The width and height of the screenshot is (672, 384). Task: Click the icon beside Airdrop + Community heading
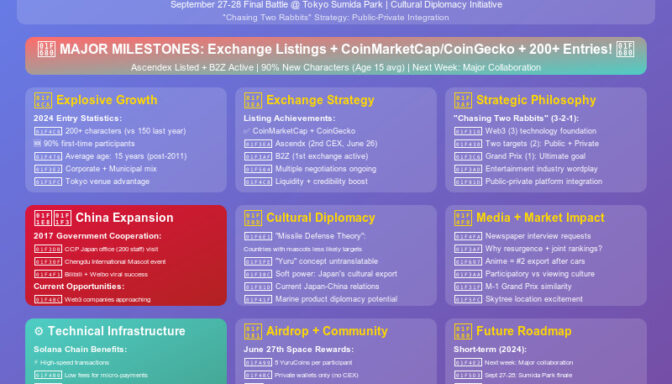253,332
